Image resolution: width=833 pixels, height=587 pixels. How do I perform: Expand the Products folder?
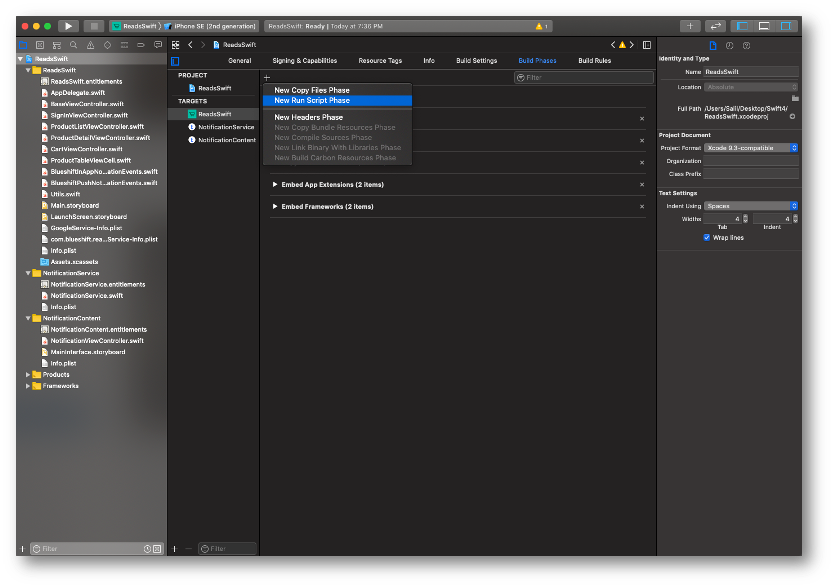point(28,375)
